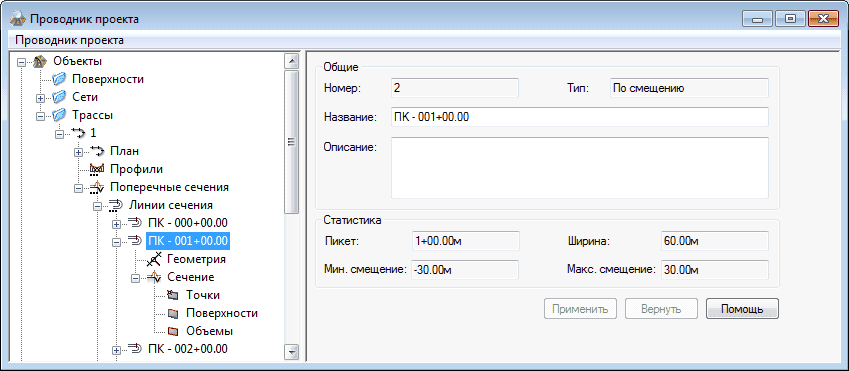Click the Макс. смещение value 30.00м
The image size is (849, 371).
point(715,269)
